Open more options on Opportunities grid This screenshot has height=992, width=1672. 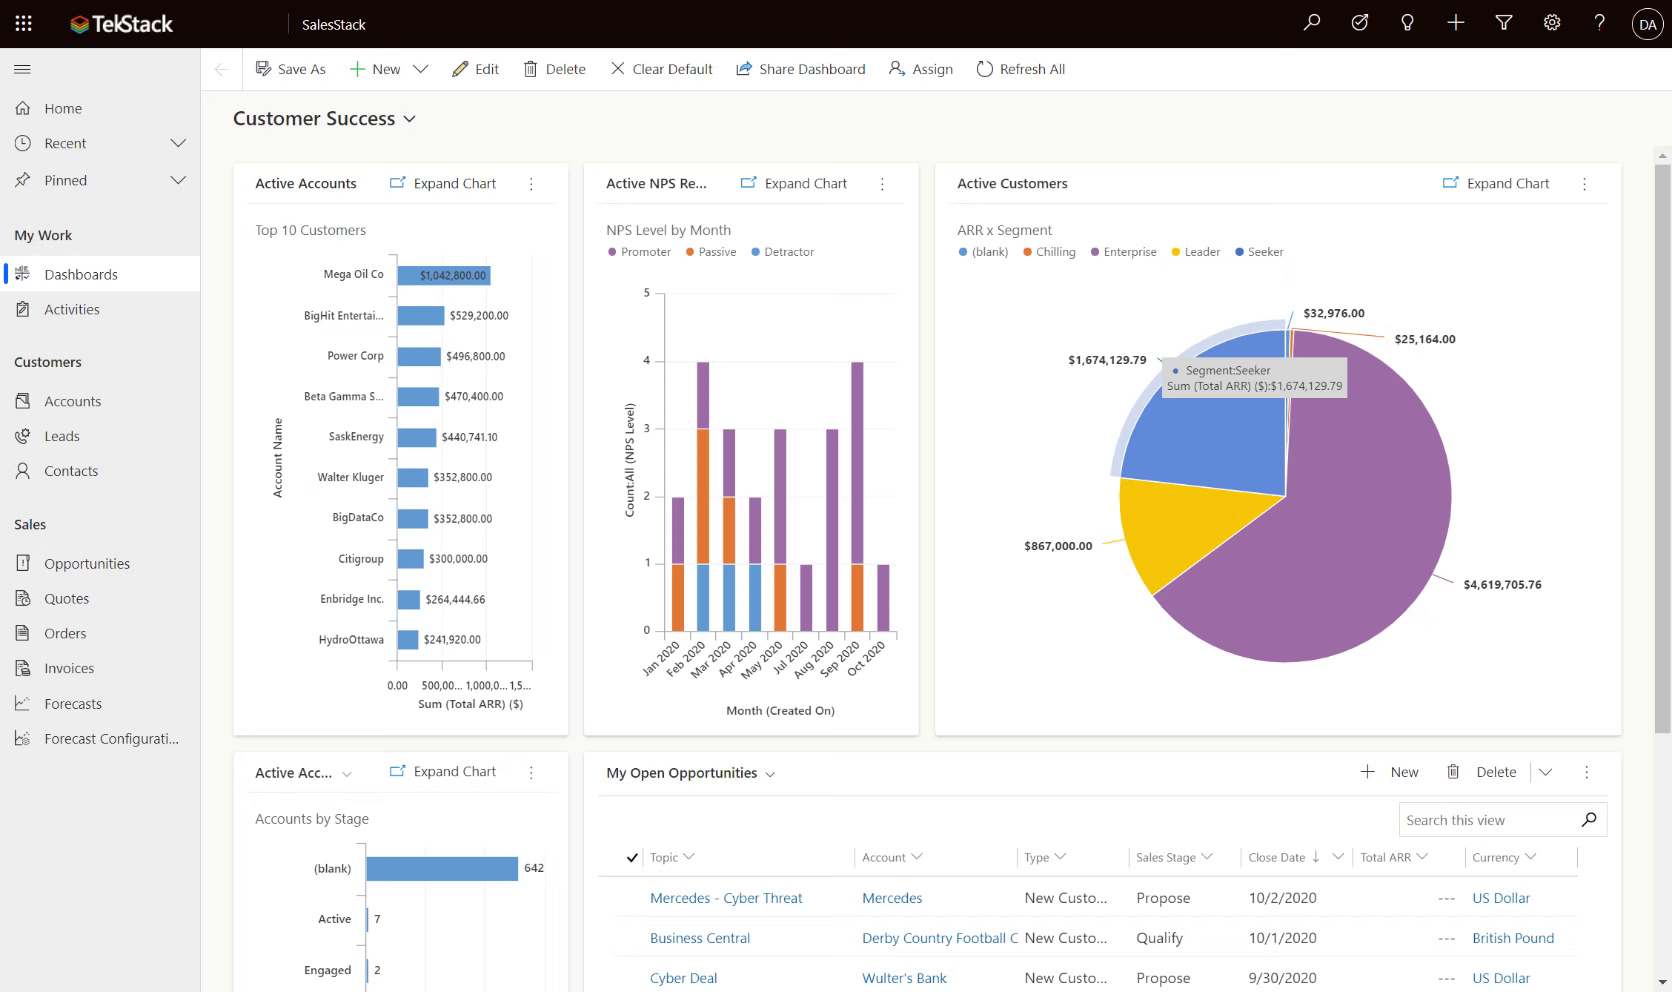(1587, 772)
